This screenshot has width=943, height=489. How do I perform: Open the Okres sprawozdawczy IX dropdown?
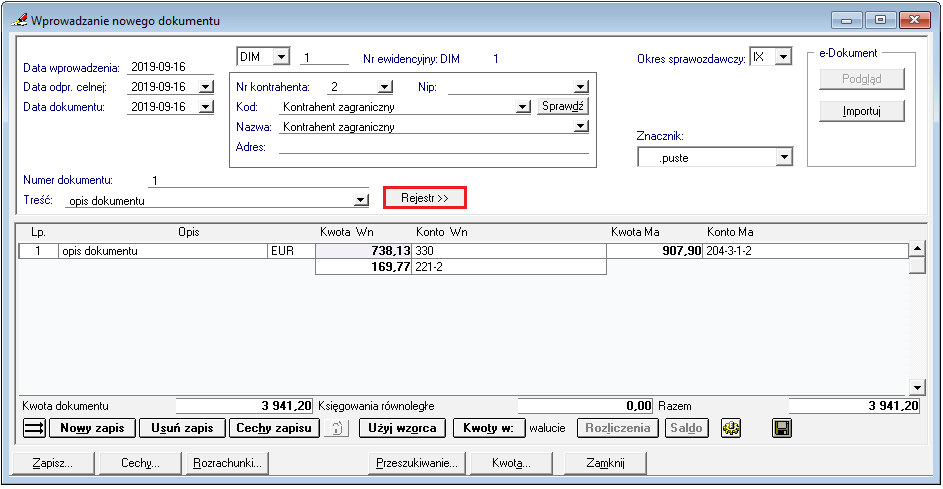(782, 57)
